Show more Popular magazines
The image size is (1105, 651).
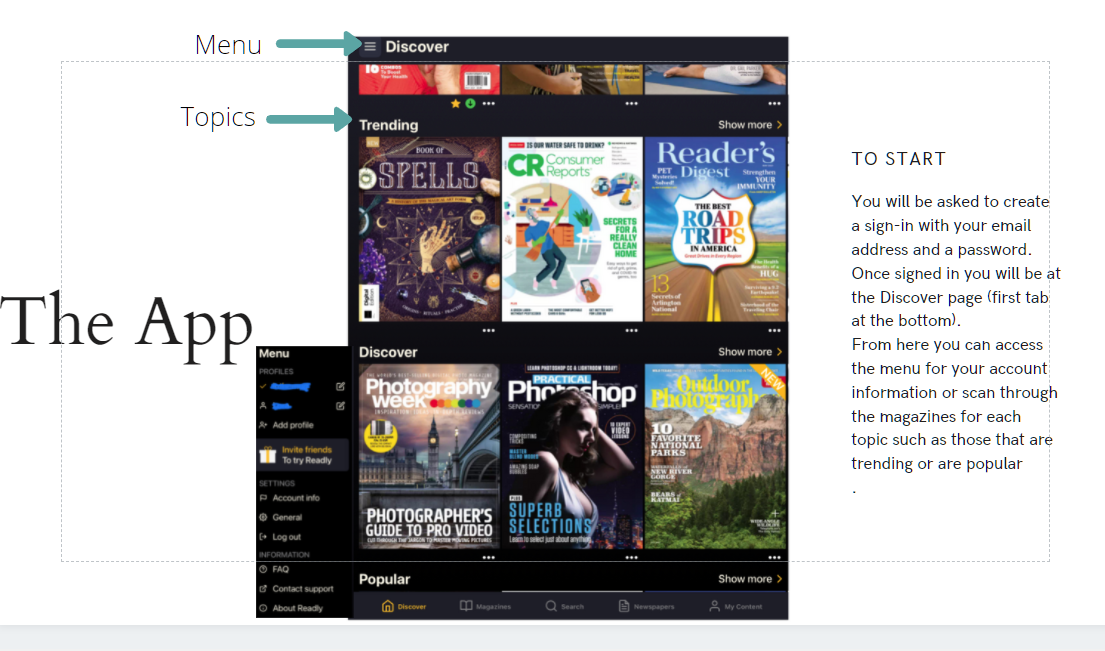[x=750, y=578]
